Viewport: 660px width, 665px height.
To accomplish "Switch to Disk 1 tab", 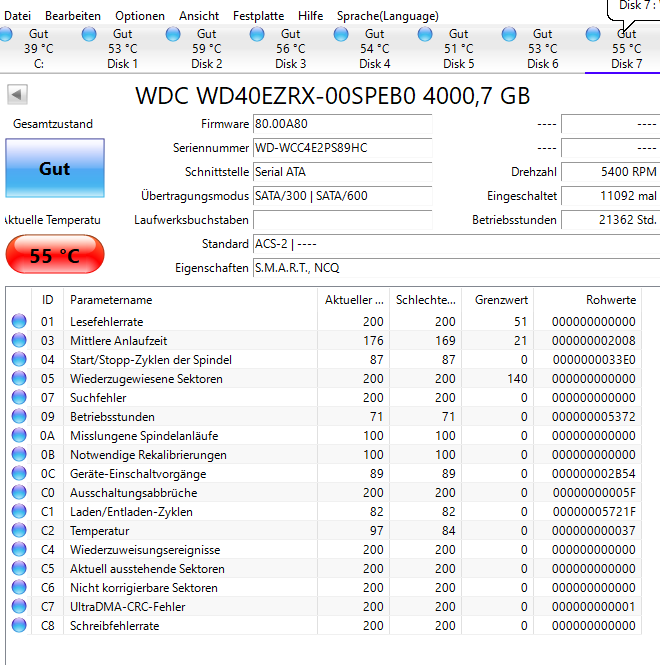I will (123, 49).
